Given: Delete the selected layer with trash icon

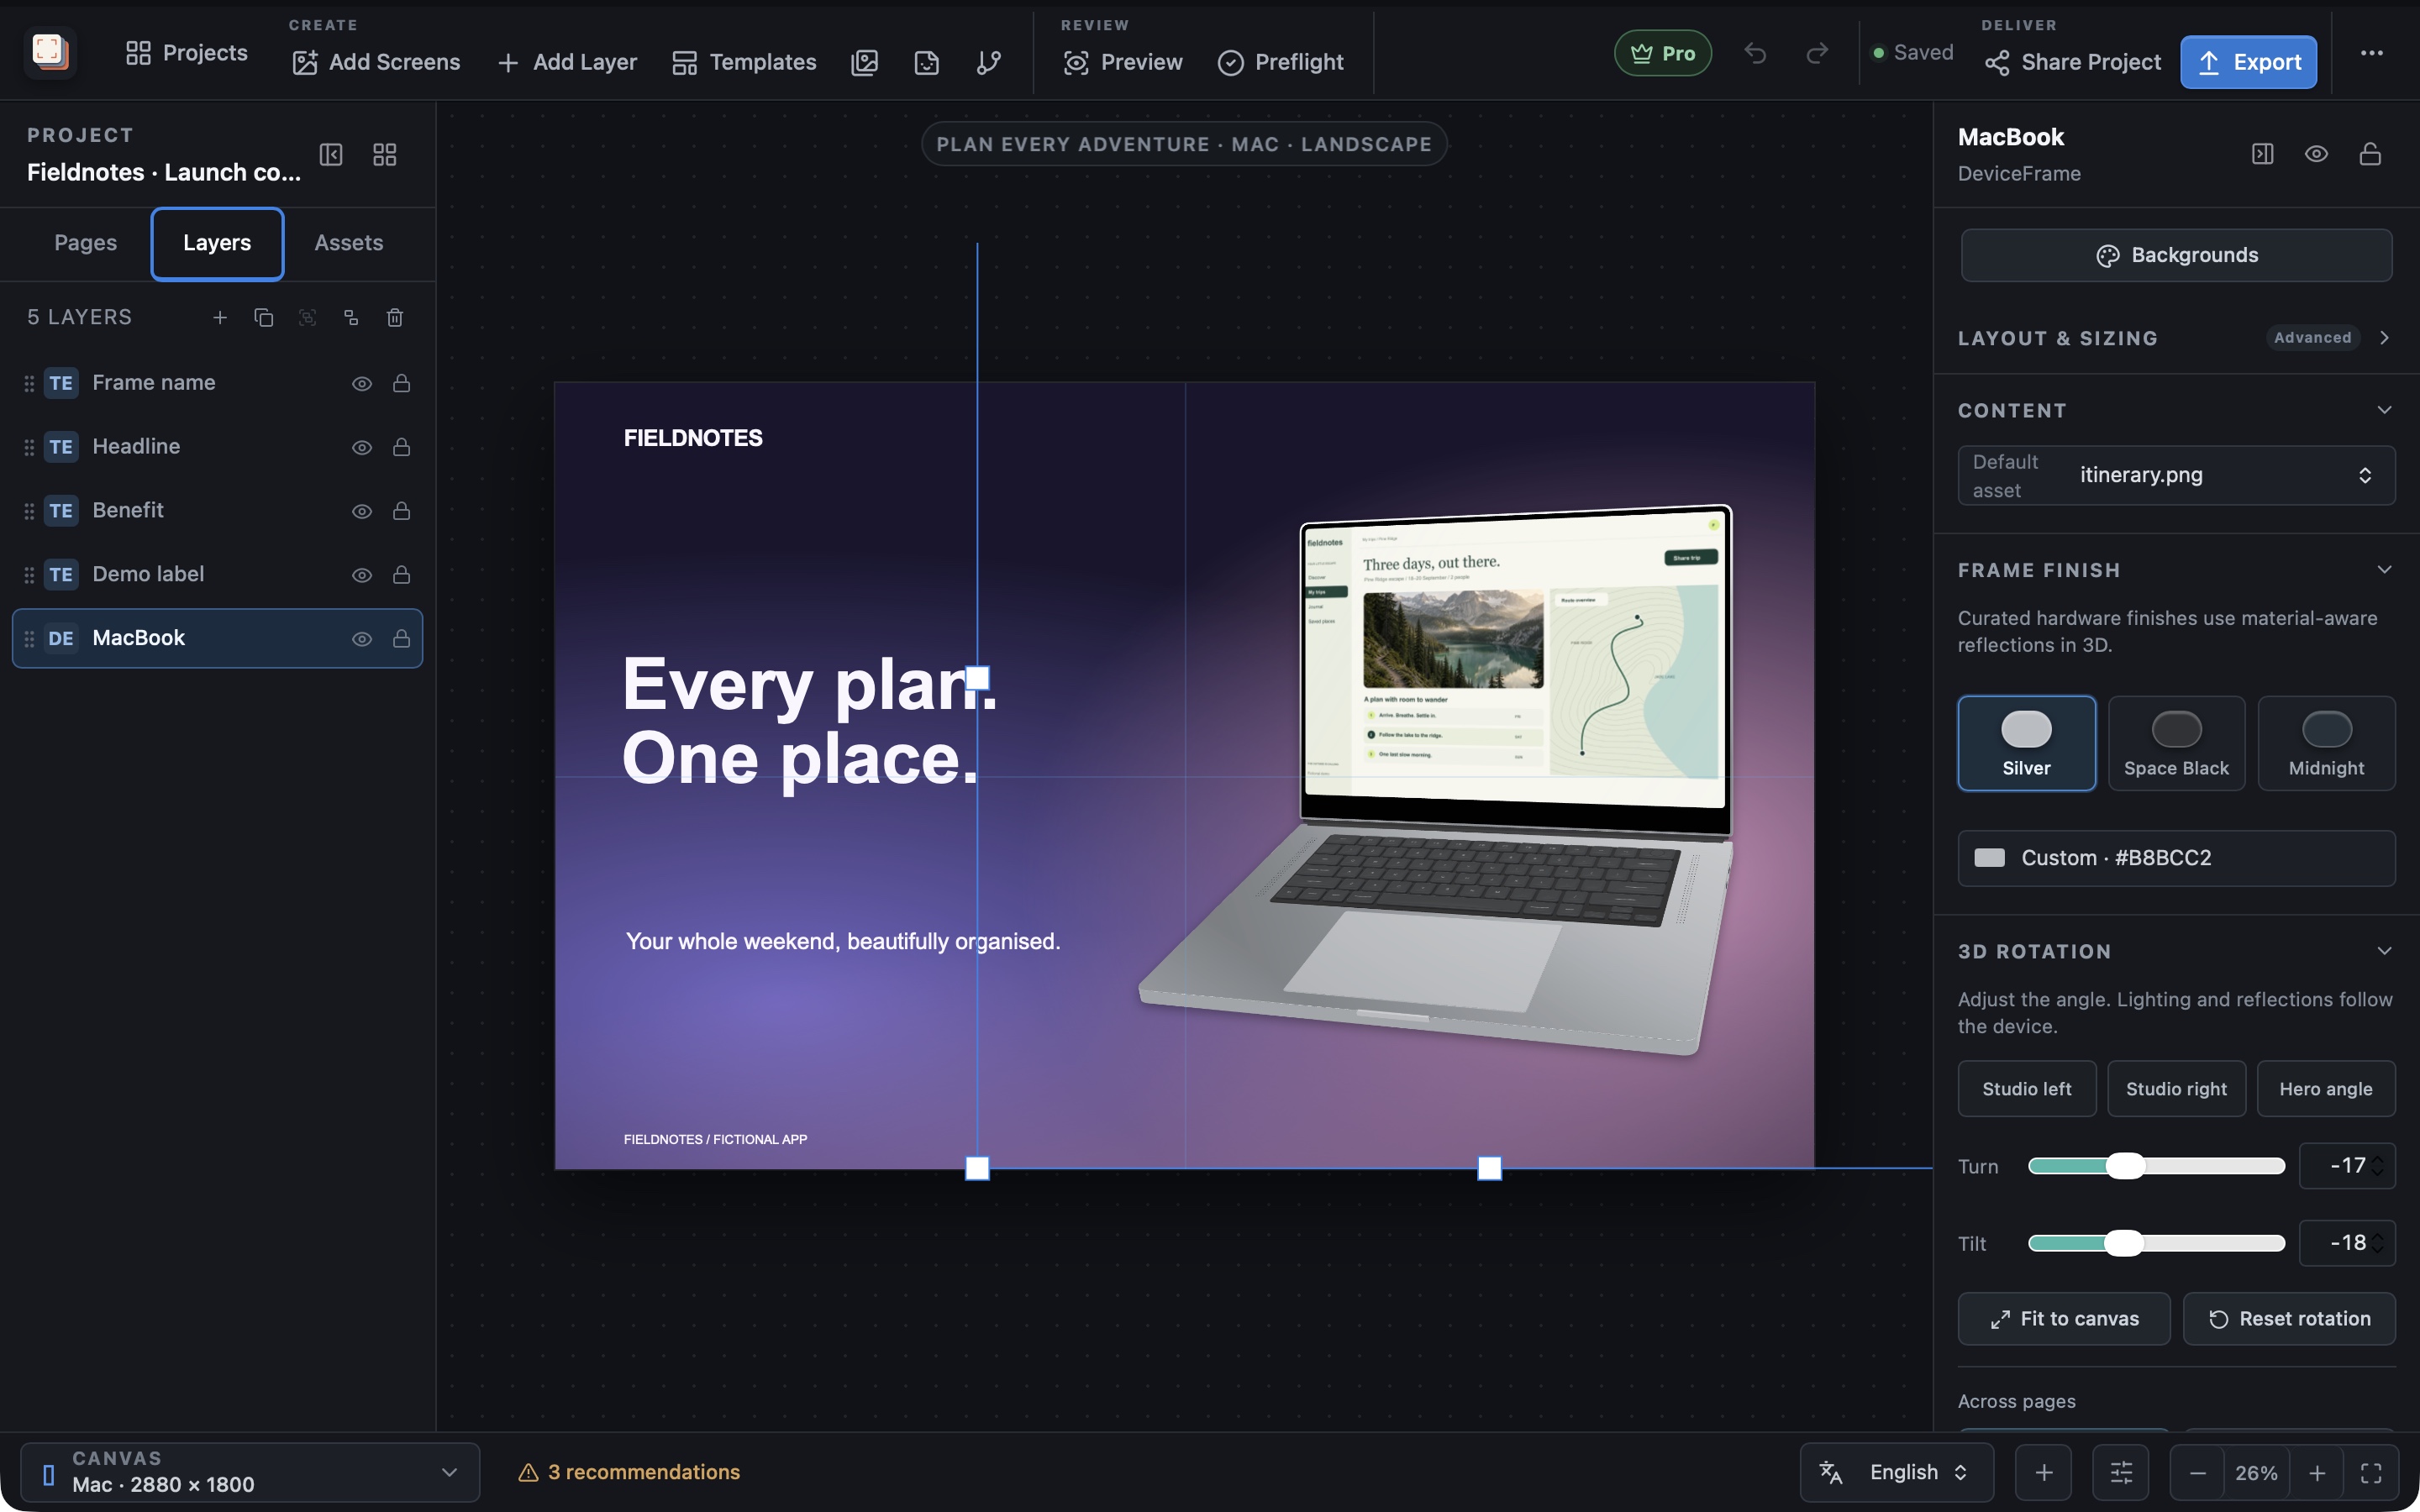Looking at the screenshot, I should 395,317.
